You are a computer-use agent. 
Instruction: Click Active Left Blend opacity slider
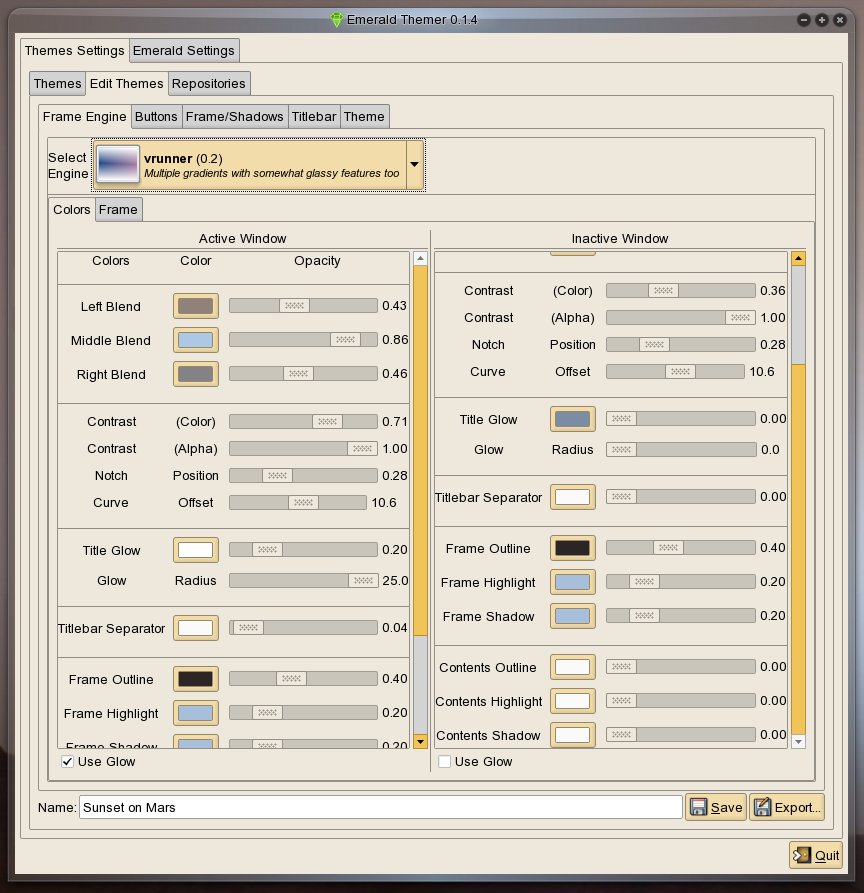pyautogui.click(x=303, y=306)
